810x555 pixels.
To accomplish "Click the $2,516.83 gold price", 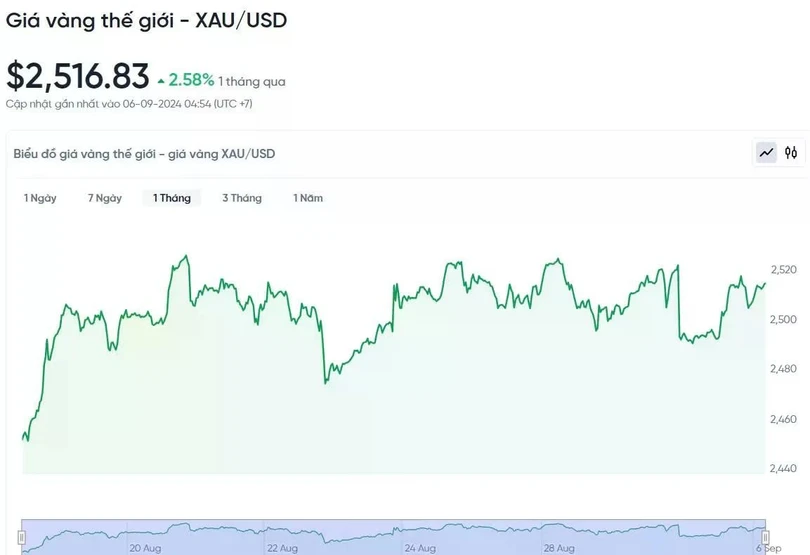I will (78, 77).
